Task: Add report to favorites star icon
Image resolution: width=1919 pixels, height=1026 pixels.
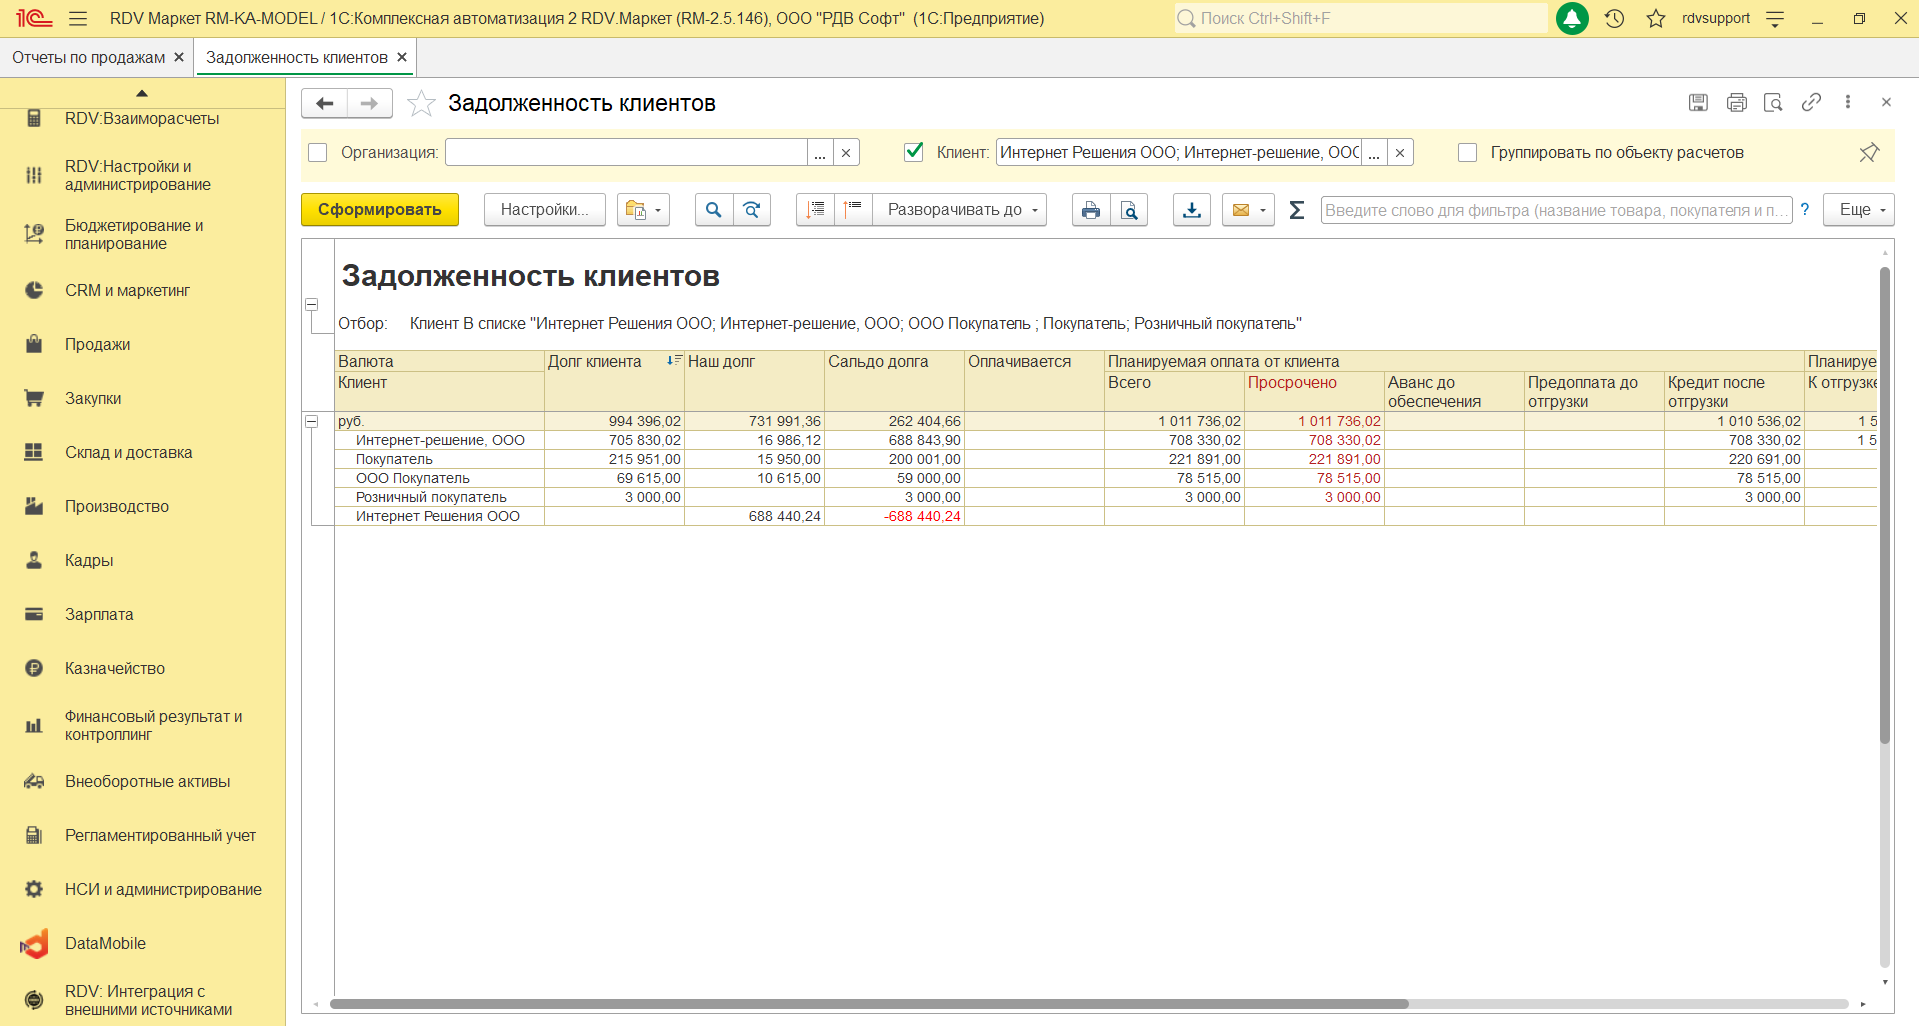Action: pos(422,103)
